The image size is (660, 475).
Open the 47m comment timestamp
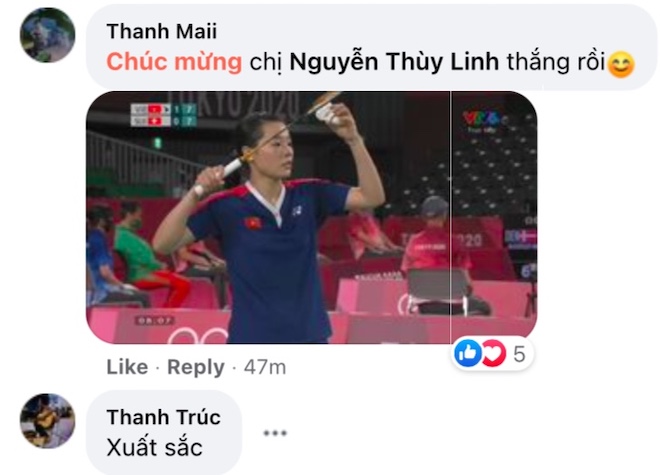[x=265, y=367]
